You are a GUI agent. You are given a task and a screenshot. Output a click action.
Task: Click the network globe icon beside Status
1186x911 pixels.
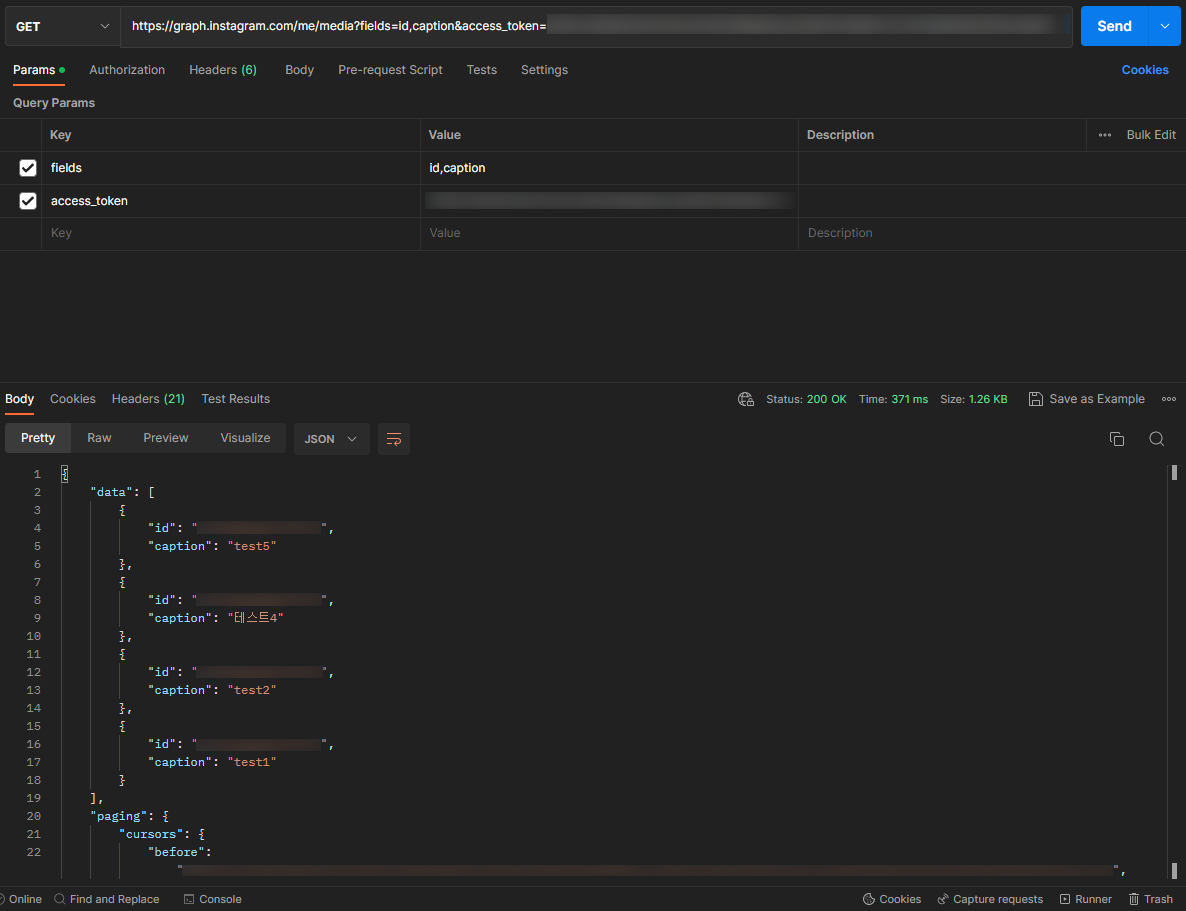746,399
